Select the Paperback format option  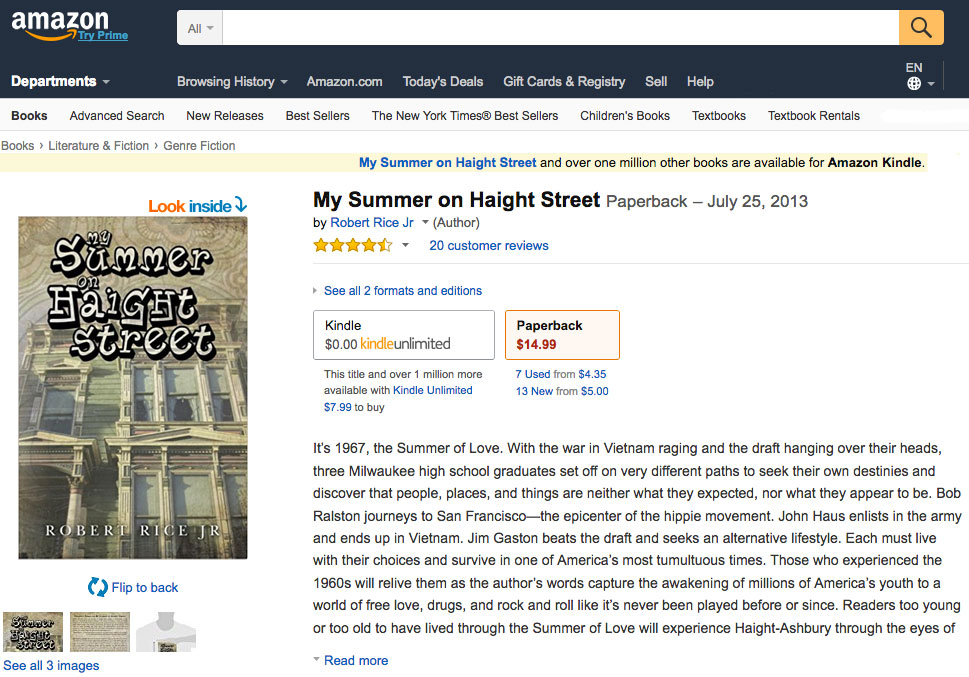[562, 334]
